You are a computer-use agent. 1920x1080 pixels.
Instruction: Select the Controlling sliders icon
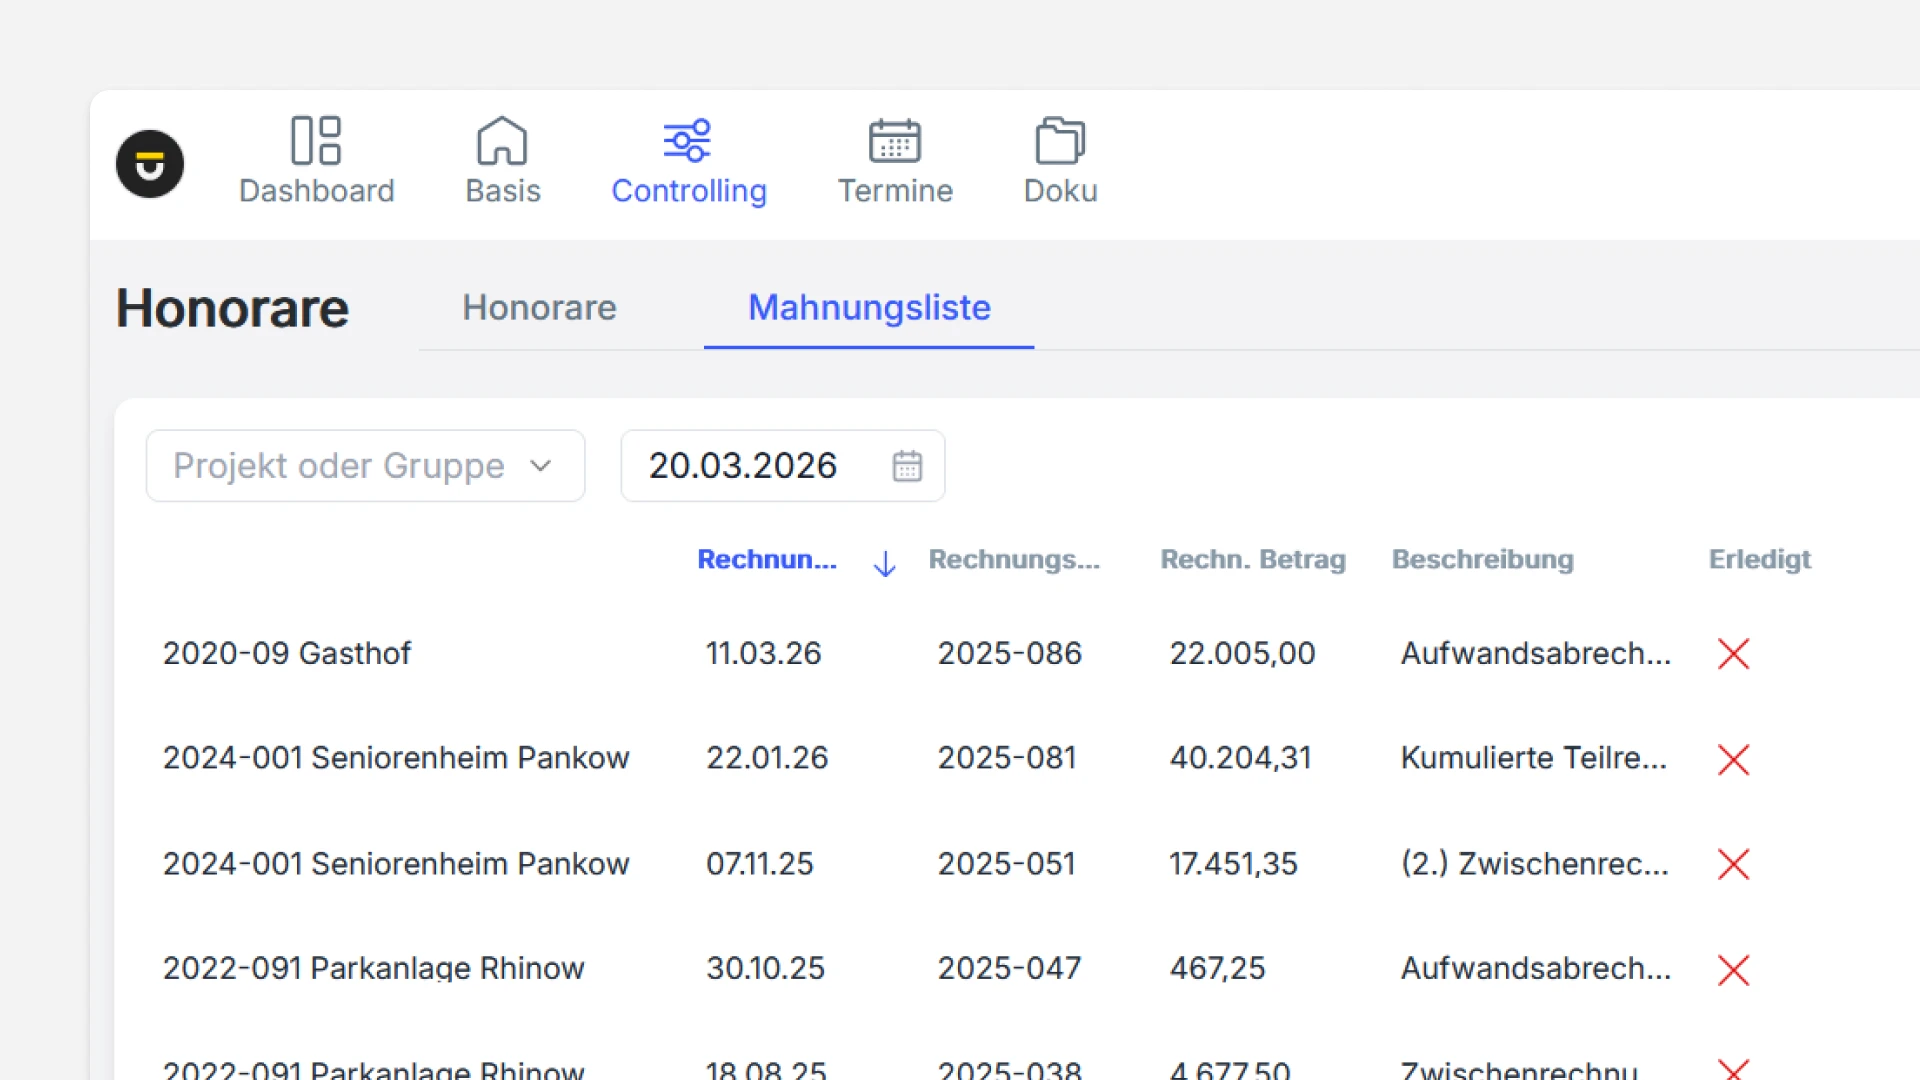tap(688, 140)
